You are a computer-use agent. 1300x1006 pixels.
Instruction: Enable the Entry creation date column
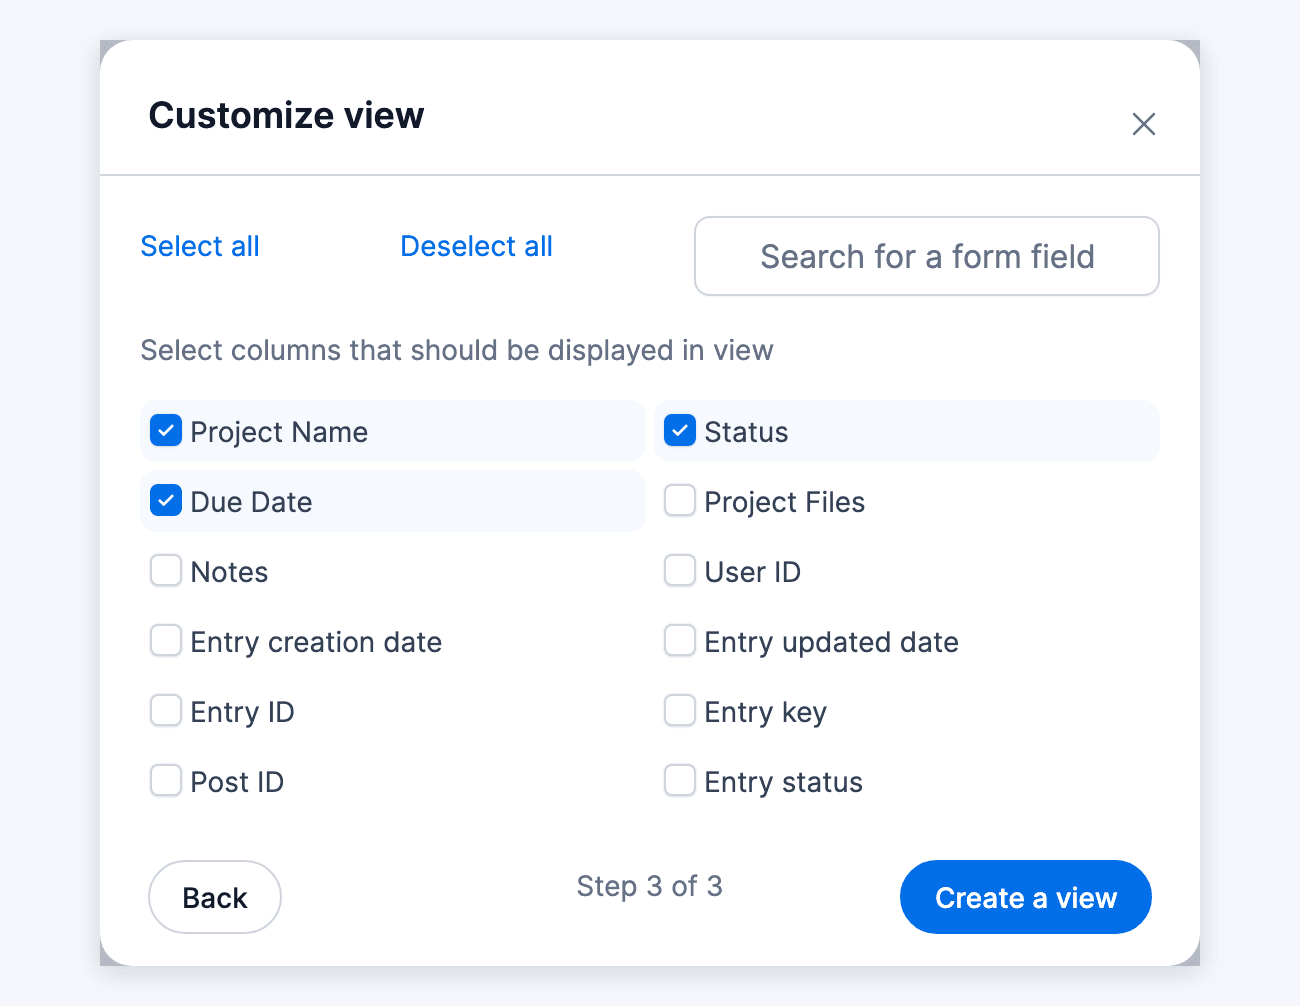point(166,641)
